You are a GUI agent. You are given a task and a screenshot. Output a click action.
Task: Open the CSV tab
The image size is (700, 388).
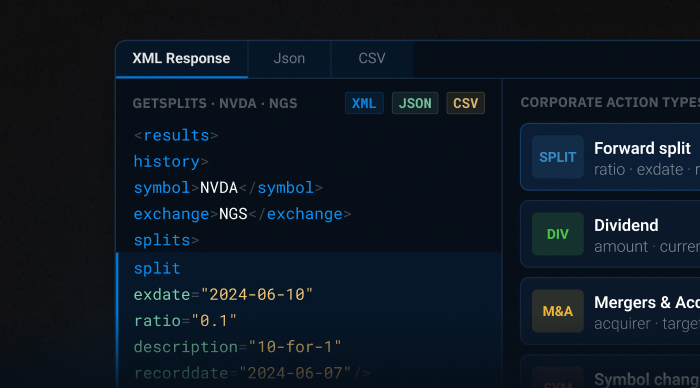(372, 59)
